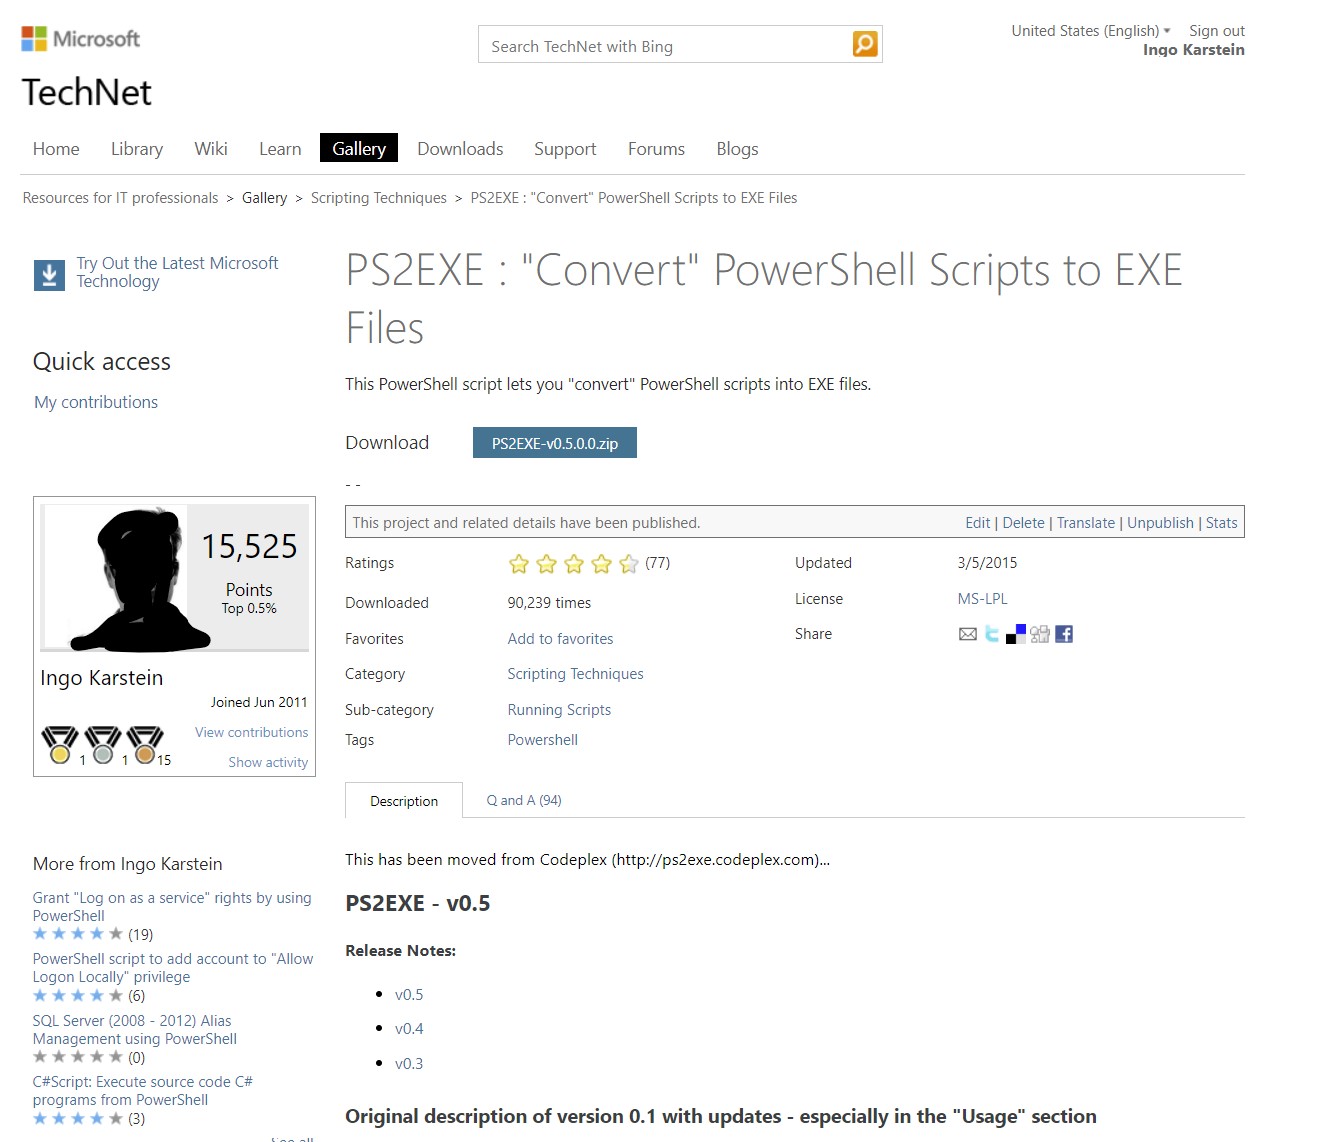Click the Powershell tag link
This screenshot has height=1142, width=1333.
[x=543, y=740]
